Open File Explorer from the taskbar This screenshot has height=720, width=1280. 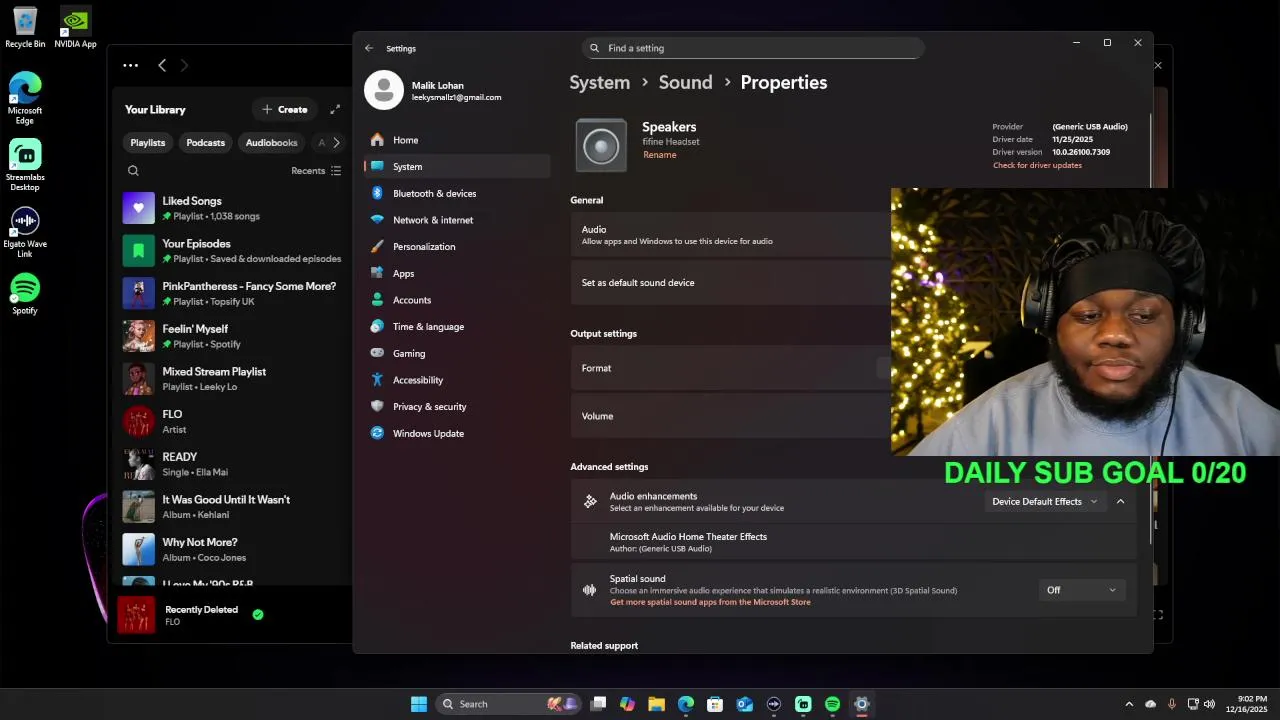click(656, 704)
